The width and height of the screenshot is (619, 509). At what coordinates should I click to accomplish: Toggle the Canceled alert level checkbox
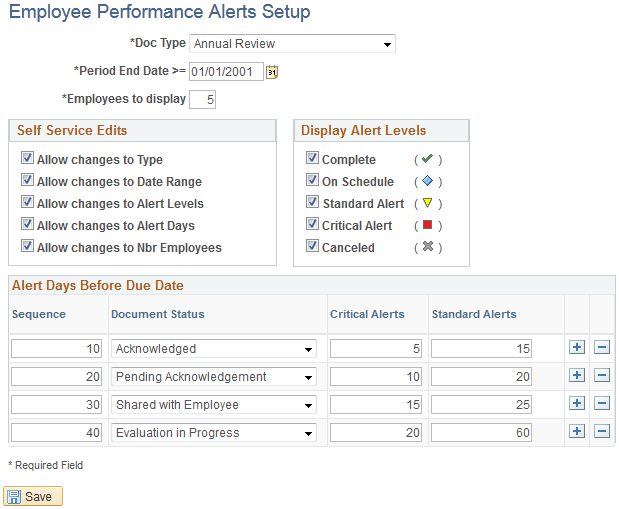coord(312,247)
